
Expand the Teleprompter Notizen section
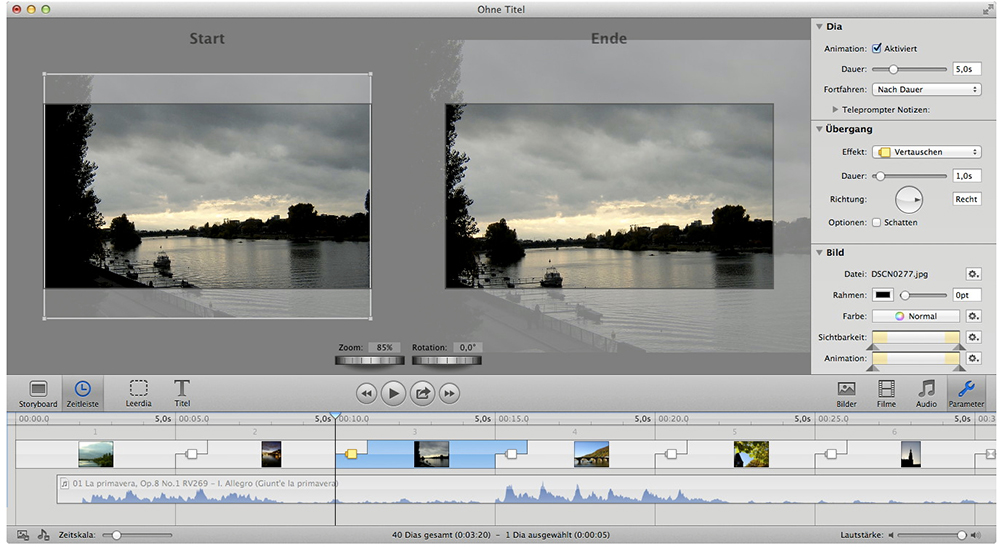pyautogui.click(x=835, y=109)
